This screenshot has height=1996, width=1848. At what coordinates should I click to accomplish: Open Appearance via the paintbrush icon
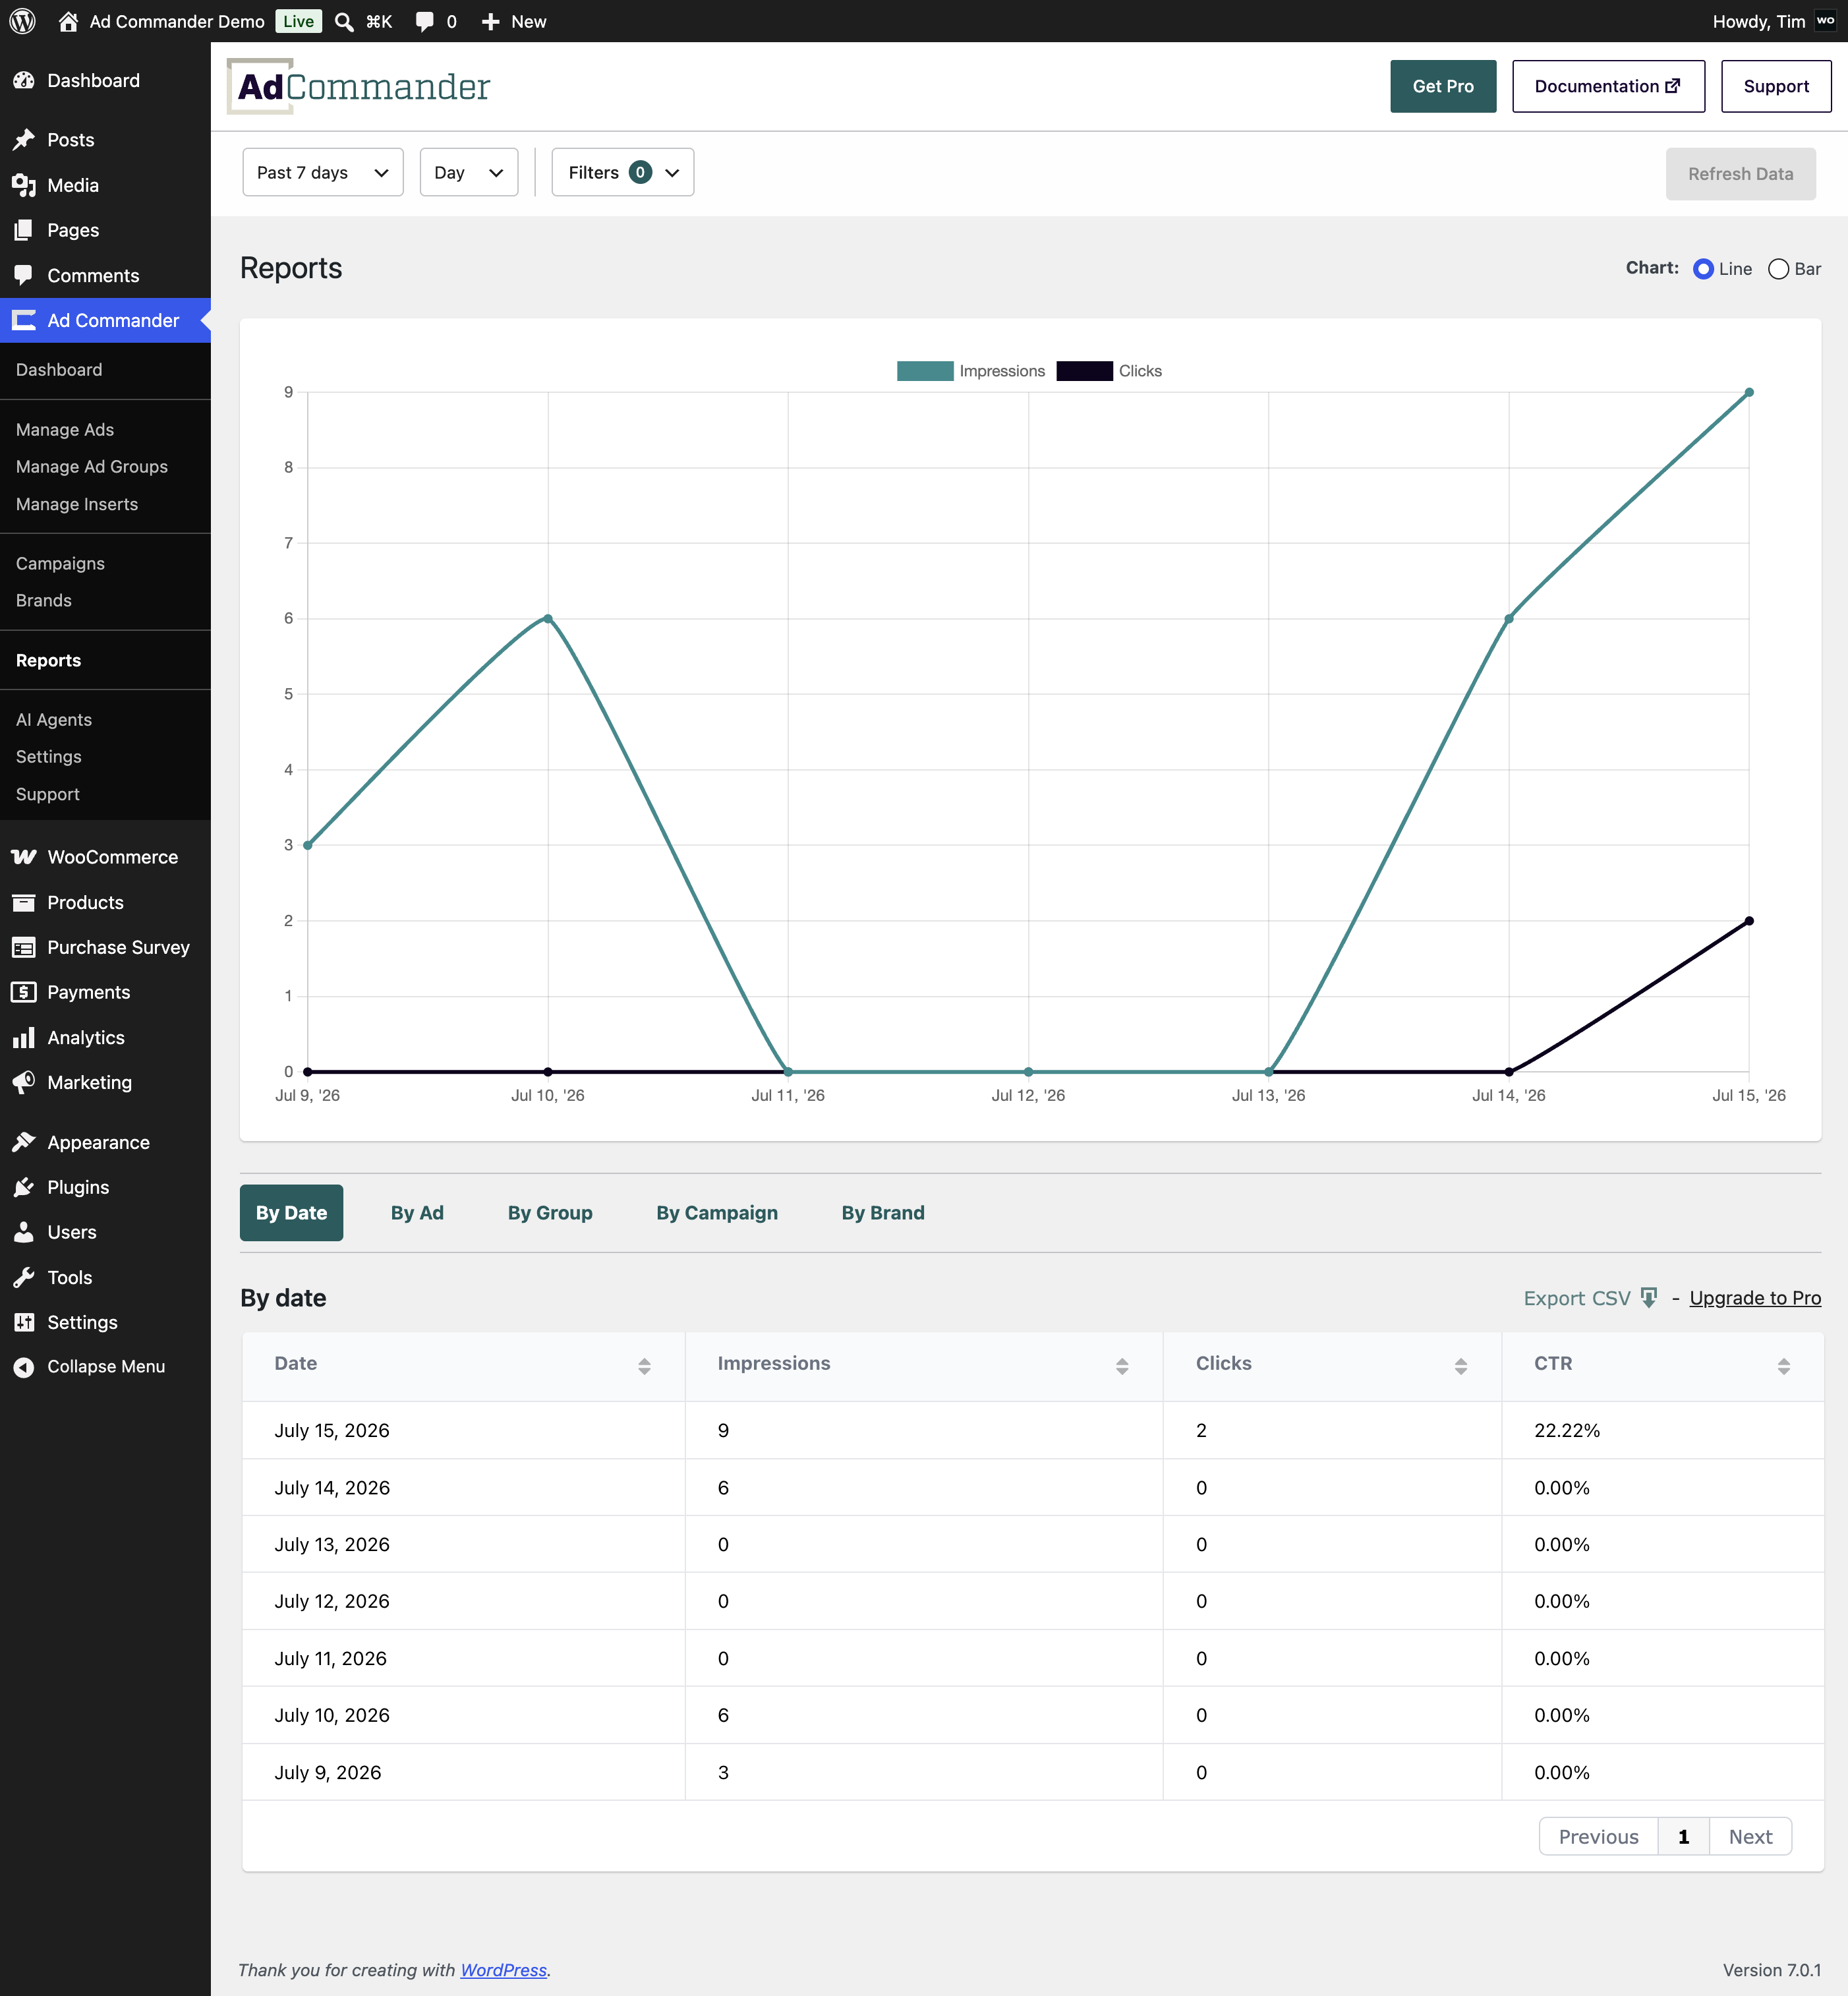(24, 1142)
